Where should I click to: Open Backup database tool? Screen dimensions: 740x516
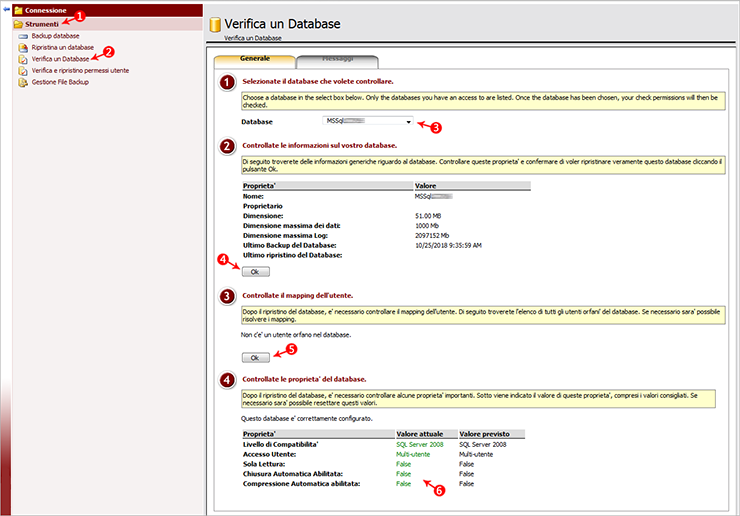[x=55, y=36]
